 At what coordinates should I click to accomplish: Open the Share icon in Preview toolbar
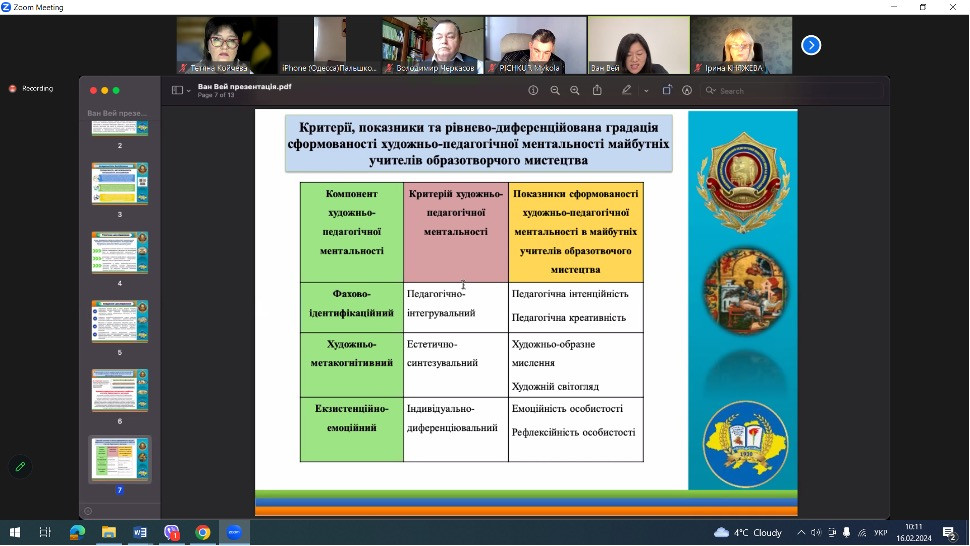point(597,90)
